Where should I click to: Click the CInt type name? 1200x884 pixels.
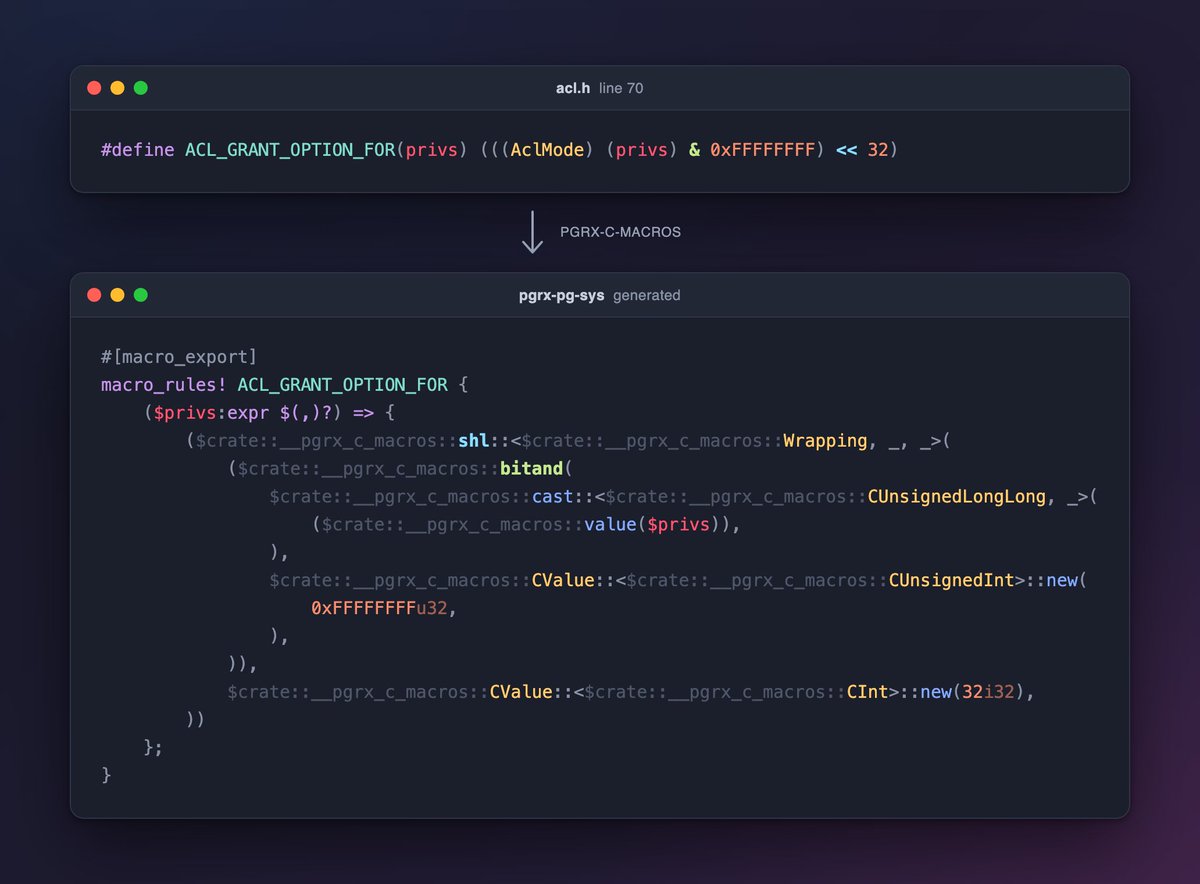[867, 693]
